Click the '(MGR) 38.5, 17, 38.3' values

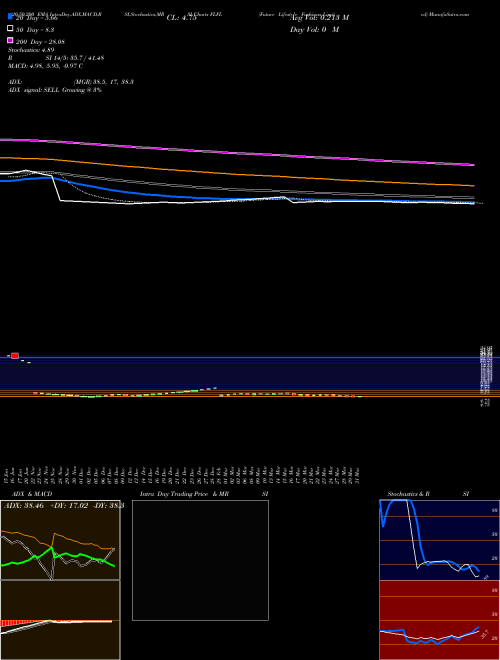coord(104,82)
